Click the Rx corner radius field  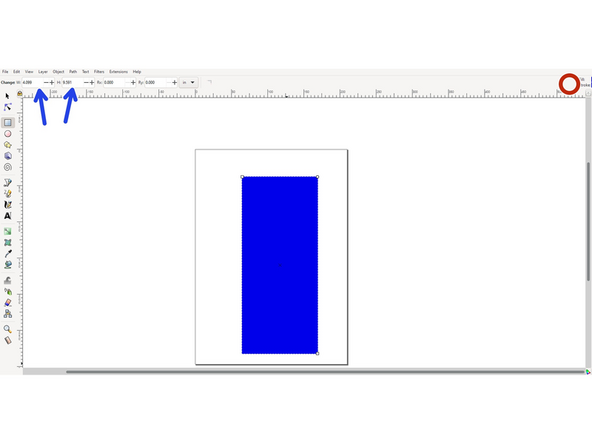click(114, 82)
